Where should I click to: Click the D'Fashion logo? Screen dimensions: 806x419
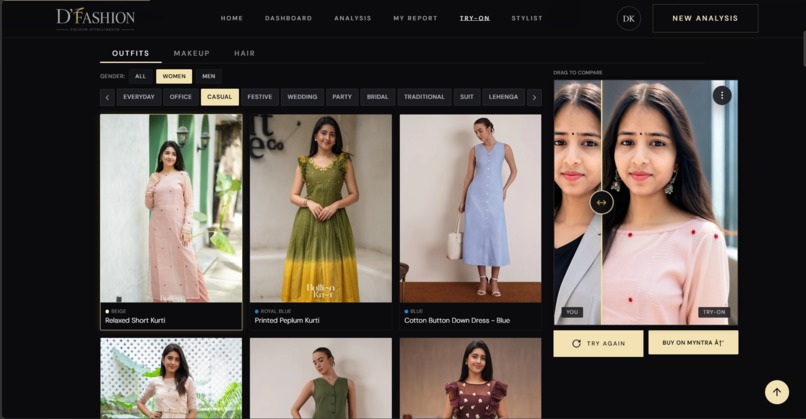click(x=95, y=20)
